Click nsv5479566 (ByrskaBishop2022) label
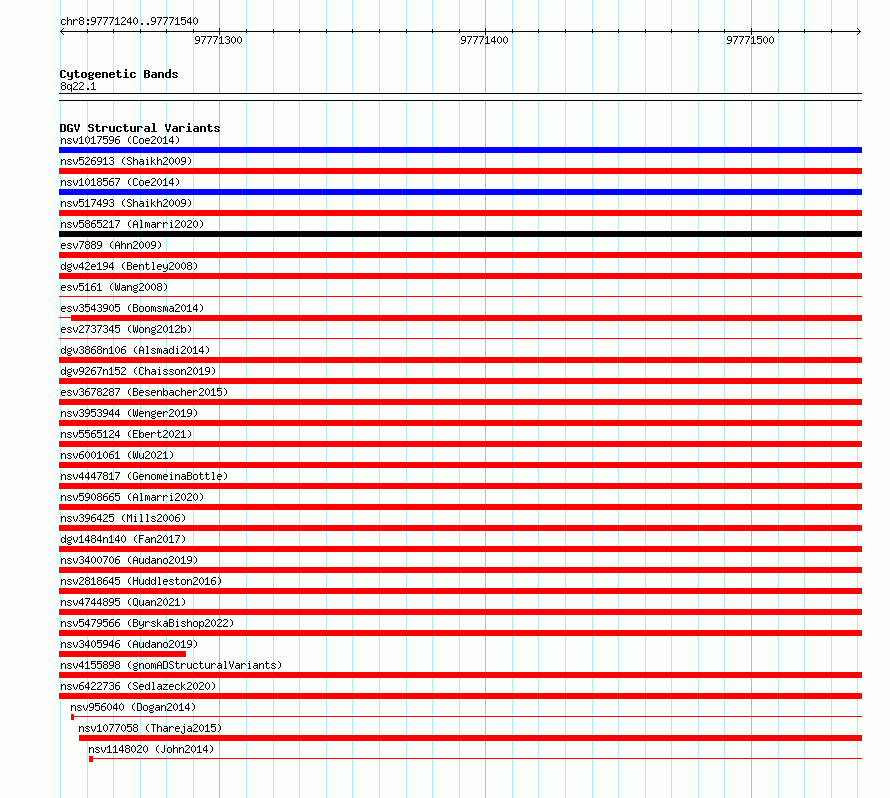890x798 pixels. pos(147,623)
